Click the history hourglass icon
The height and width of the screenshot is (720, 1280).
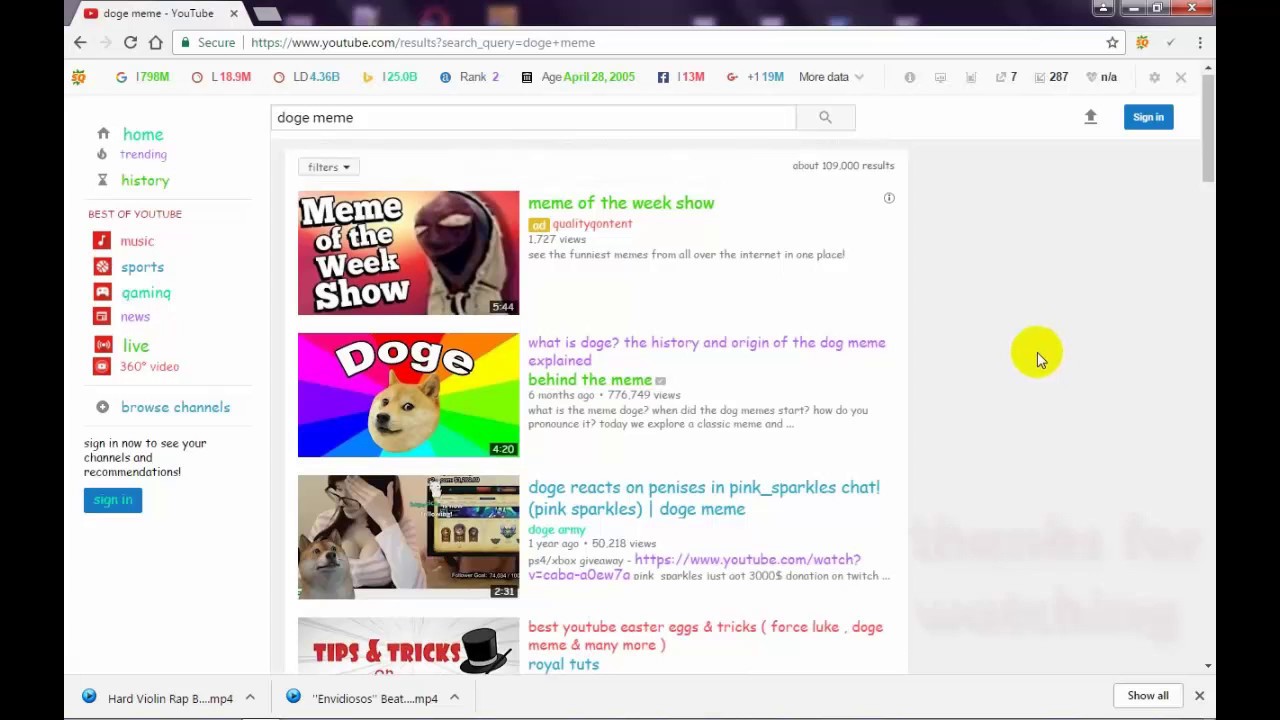102,180
